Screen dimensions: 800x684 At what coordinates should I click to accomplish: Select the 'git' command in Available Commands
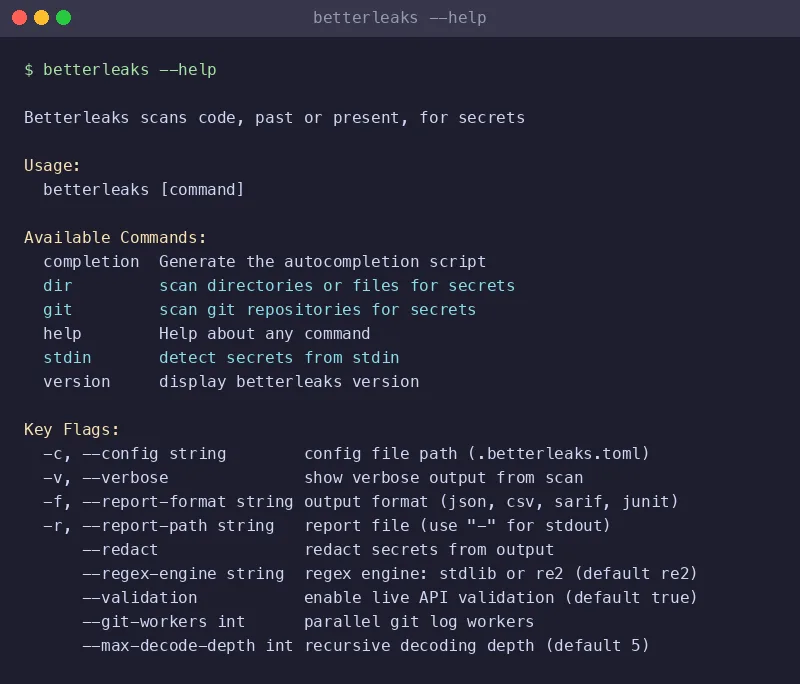point(57,309)
